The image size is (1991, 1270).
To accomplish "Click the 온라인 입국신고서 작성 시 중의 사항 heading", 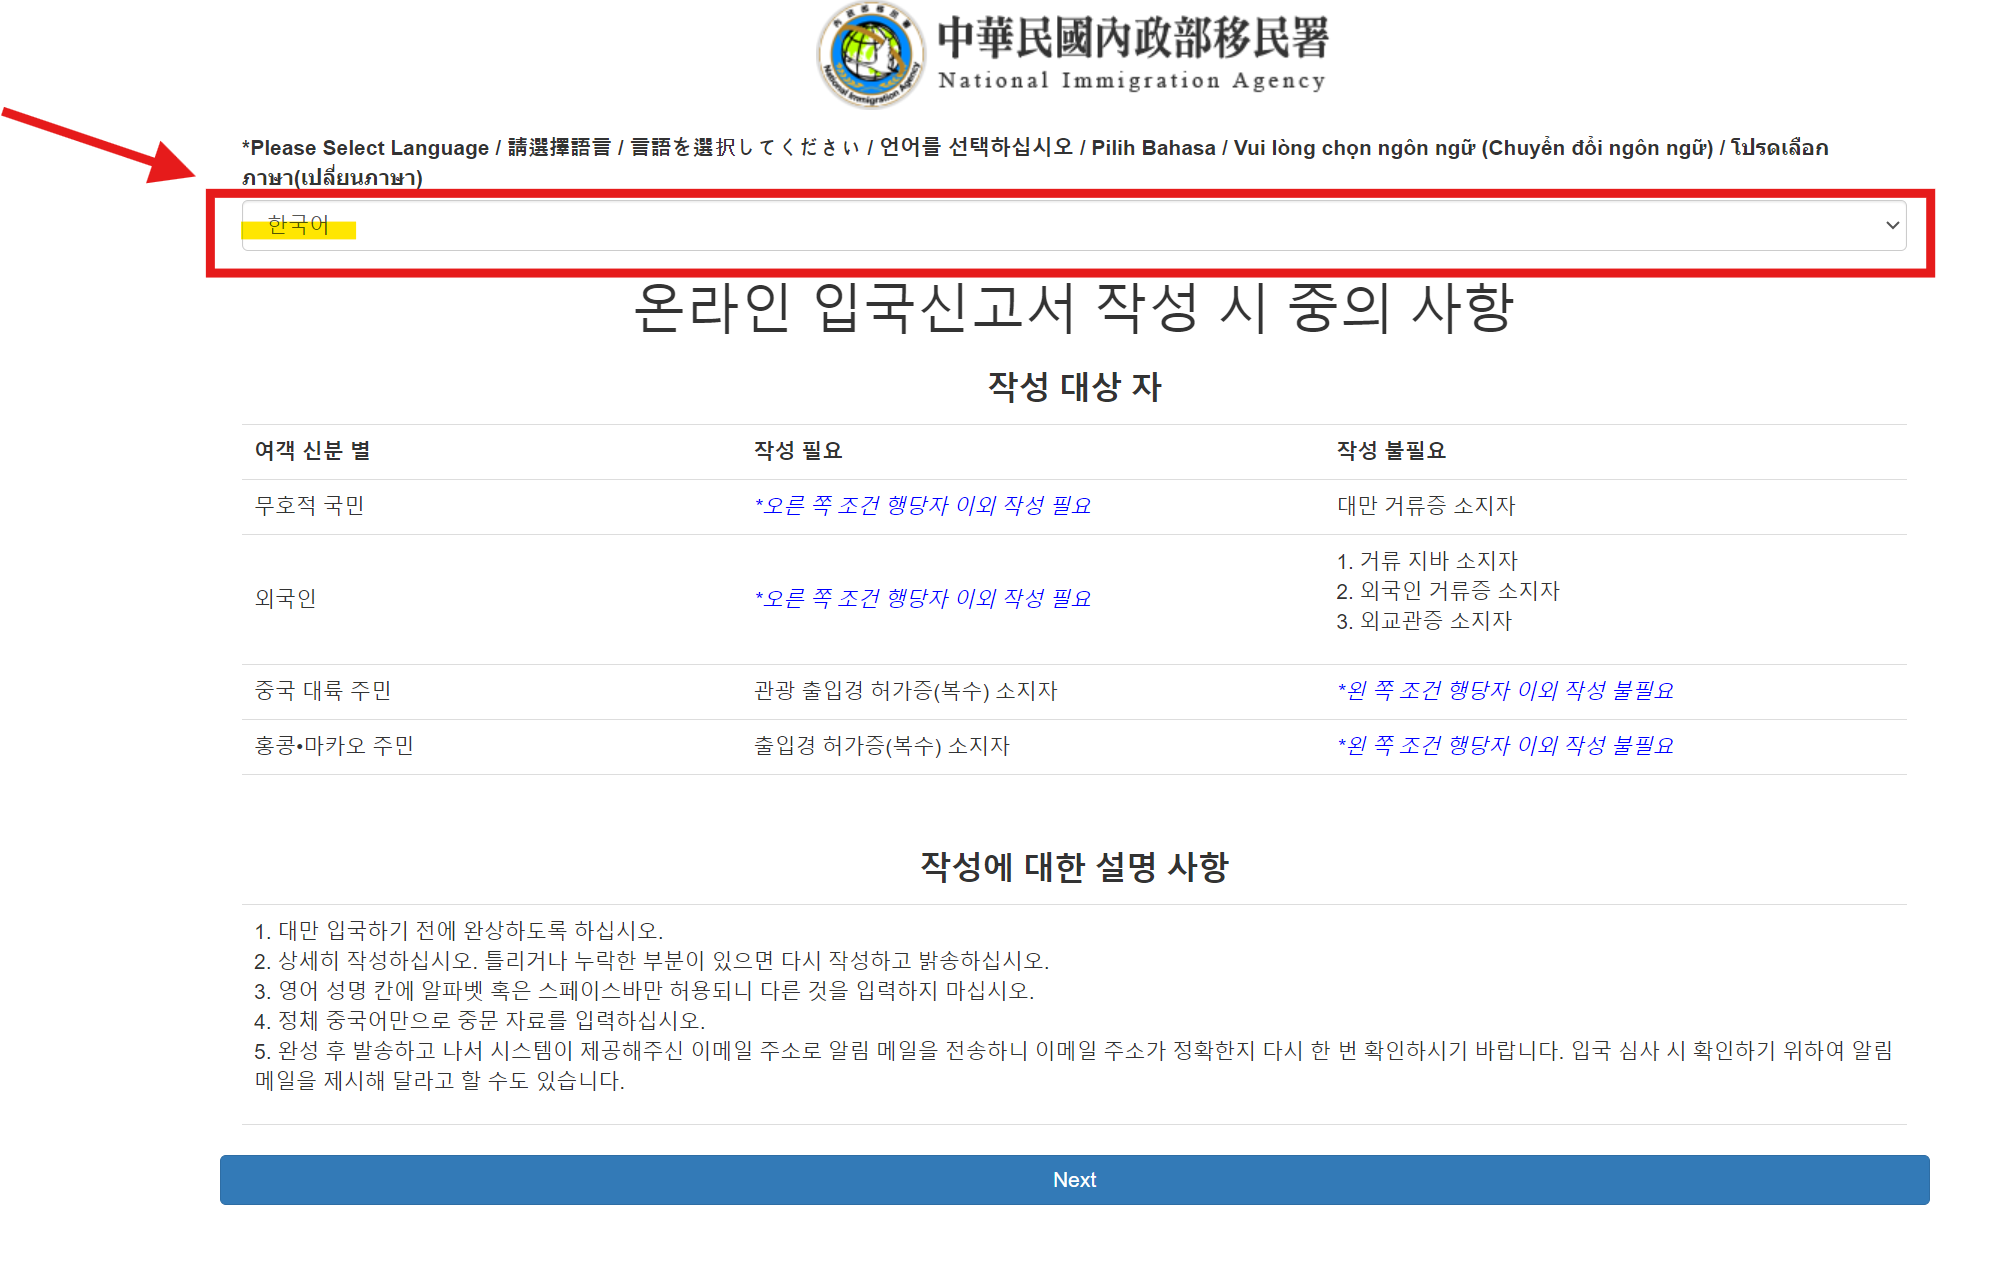I will point(1073,308).
